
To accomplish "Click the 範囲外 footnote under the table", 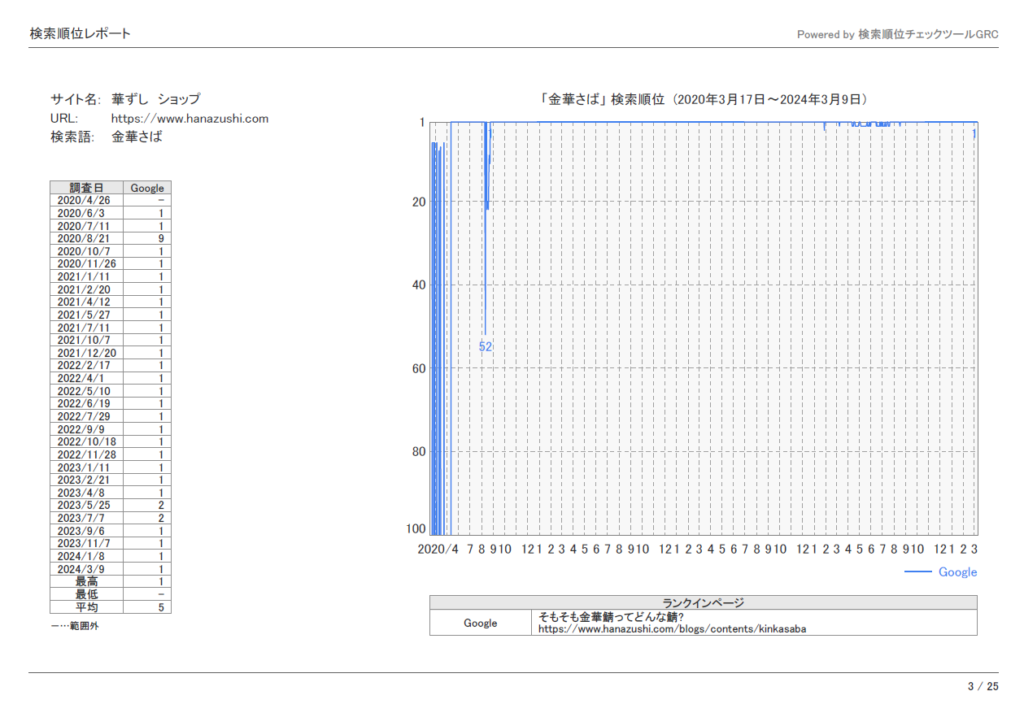I will [74, 626].
